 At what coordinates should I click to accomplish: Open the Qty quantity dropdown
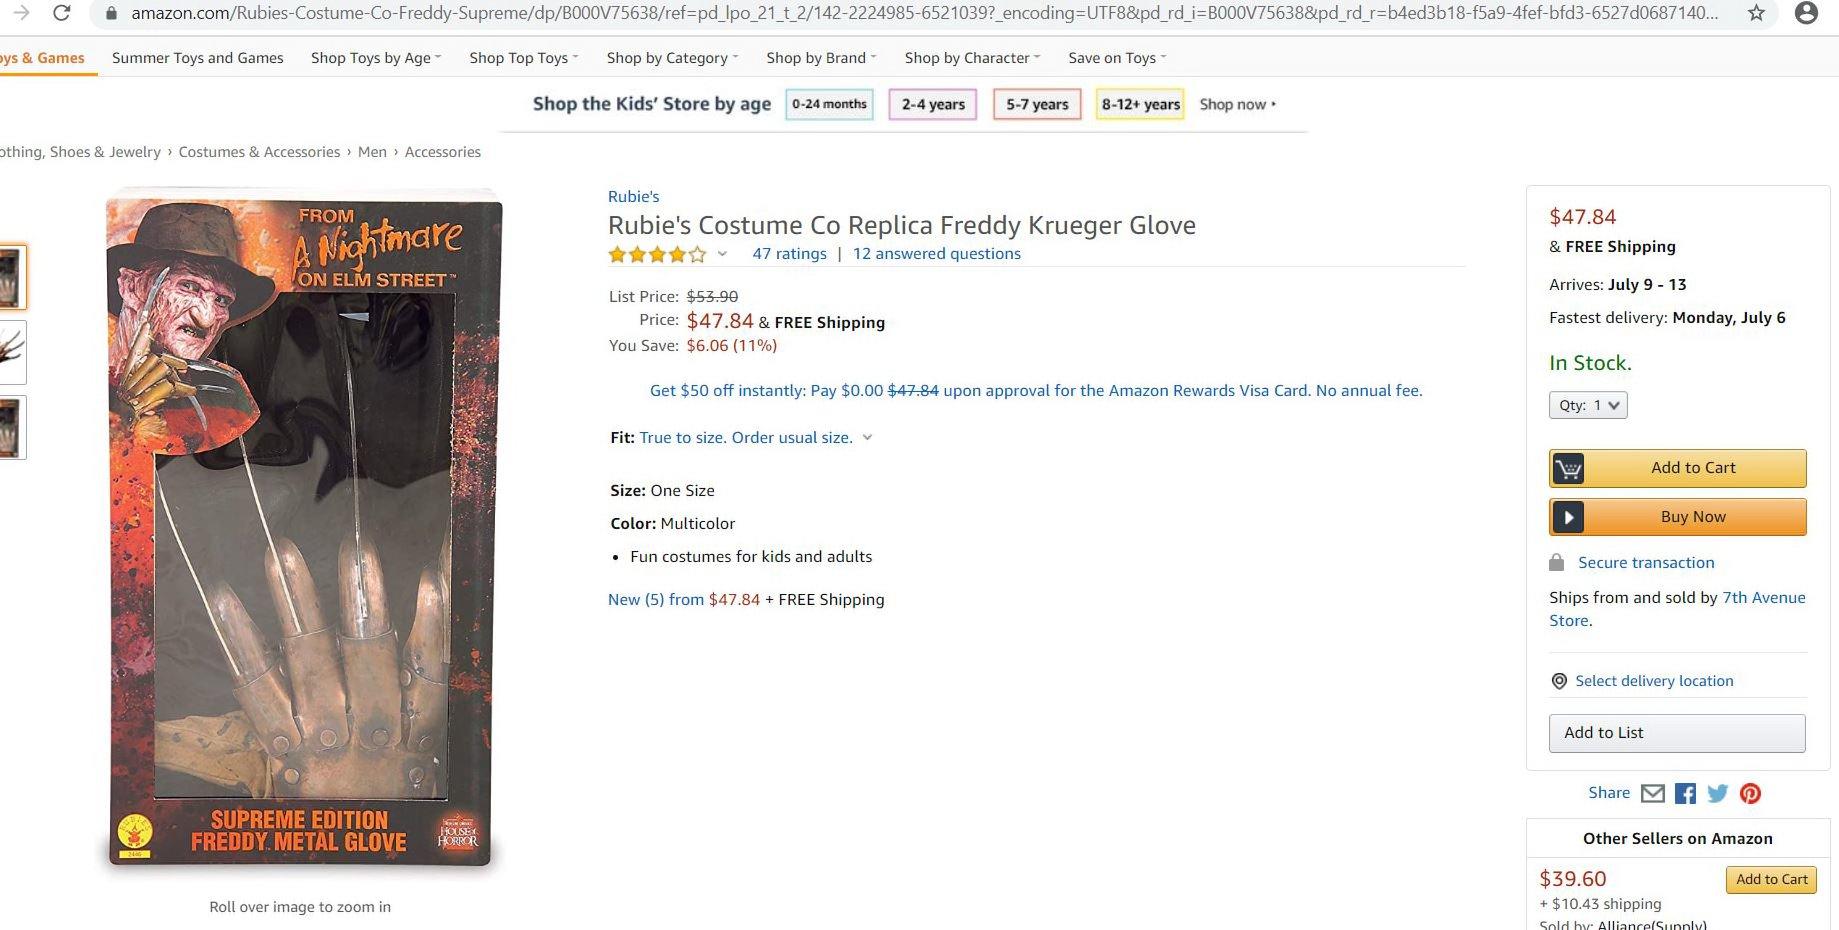[1588, 405]
